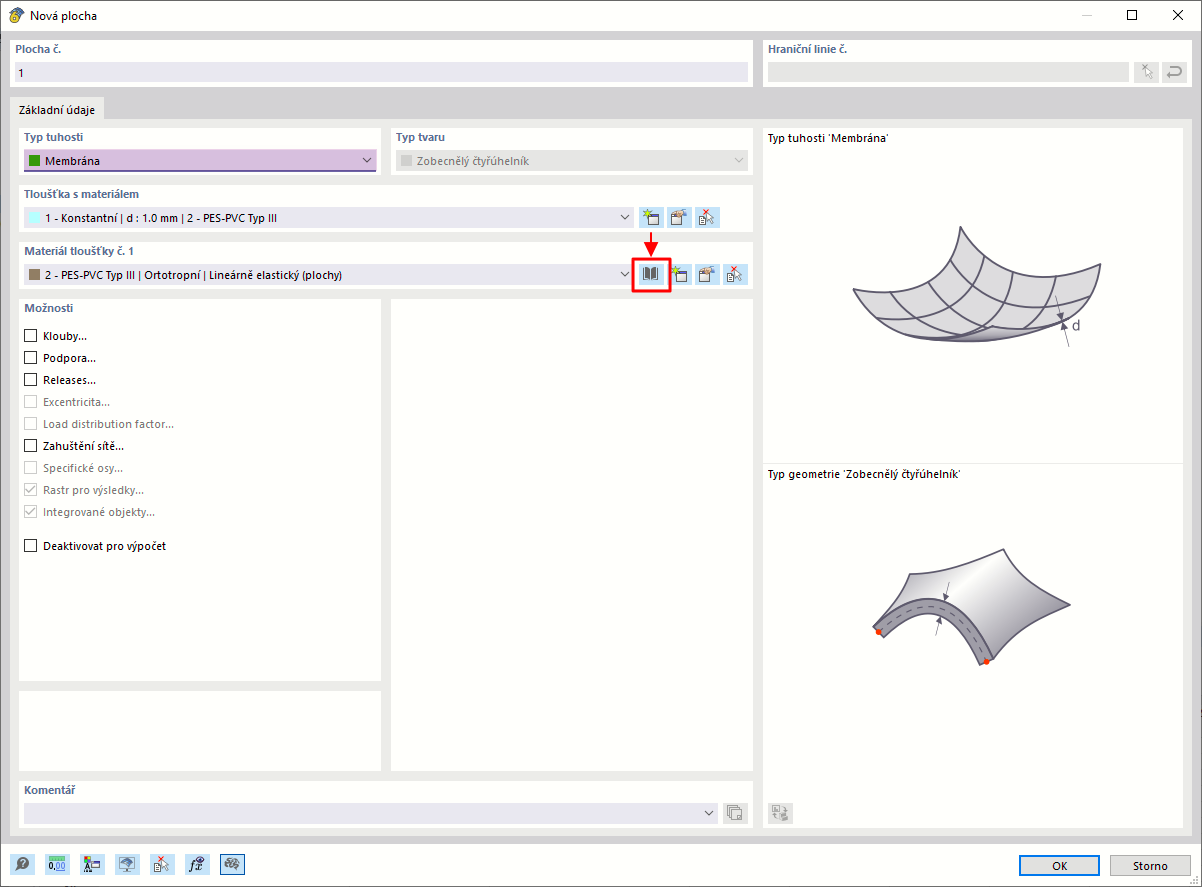The width and height of the screenshot is (1202, 887).
Task: Click the Rastr pro výsledky checkbox
Action: 31,490
